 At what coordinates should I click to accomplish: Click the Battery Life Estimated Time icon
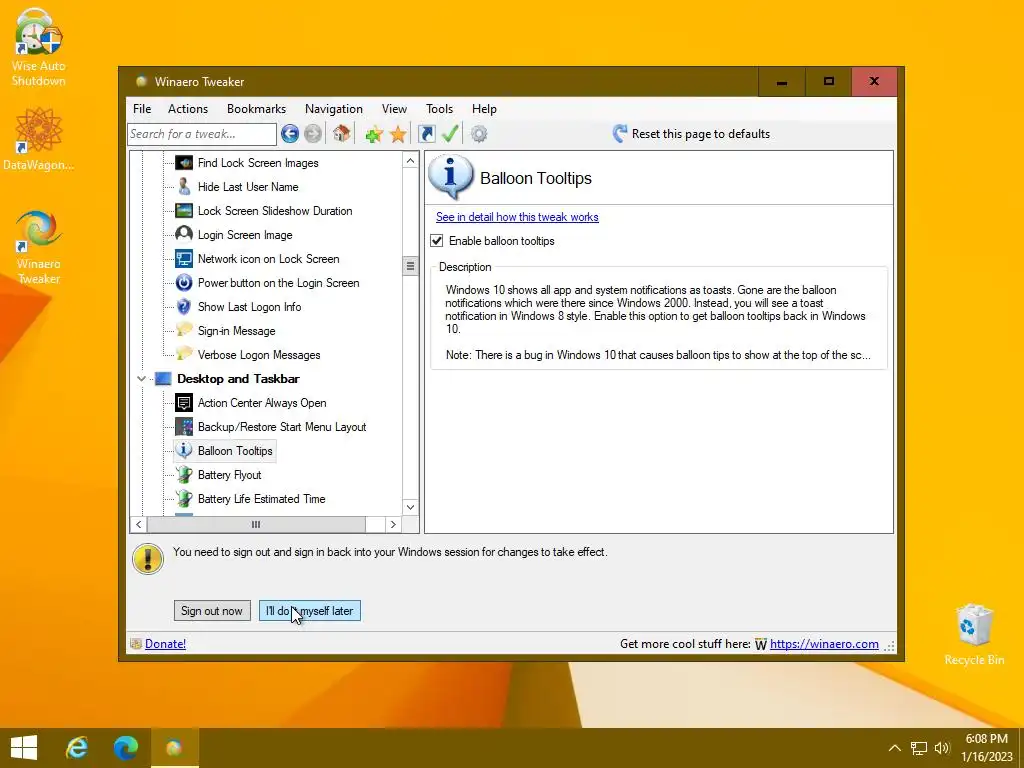pos(184,499)
